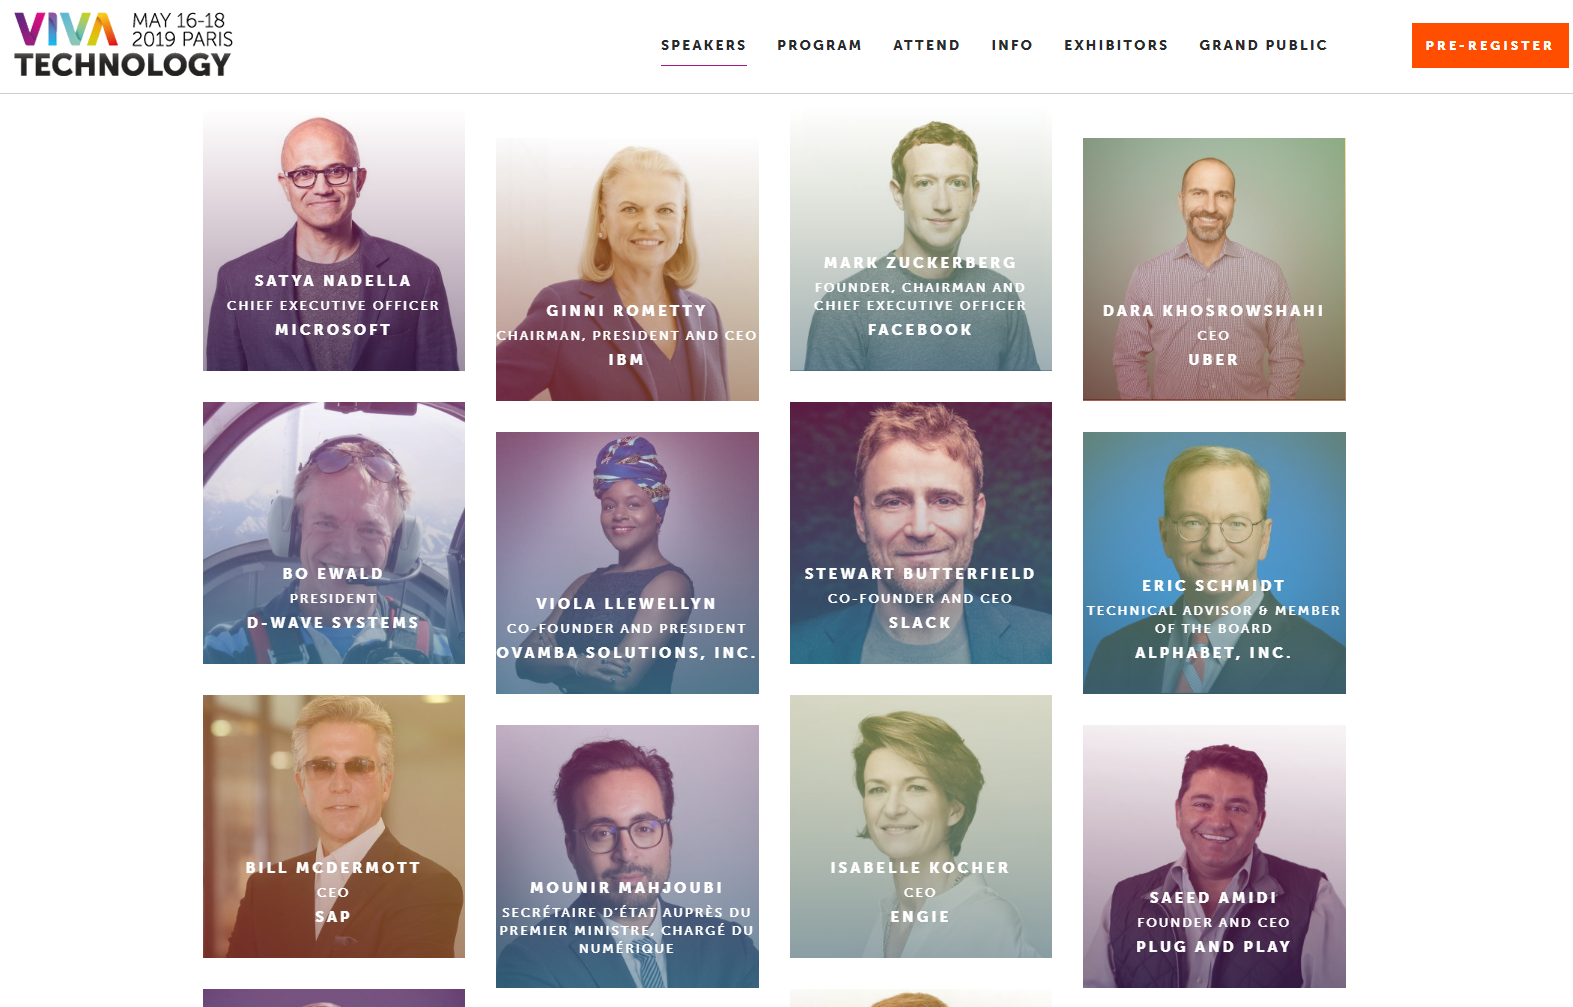The width and height of the screenshot is (1573, 1007).
Task: Go to Grand Public page
Action: pyautogui.click(x=1263, y=45)
